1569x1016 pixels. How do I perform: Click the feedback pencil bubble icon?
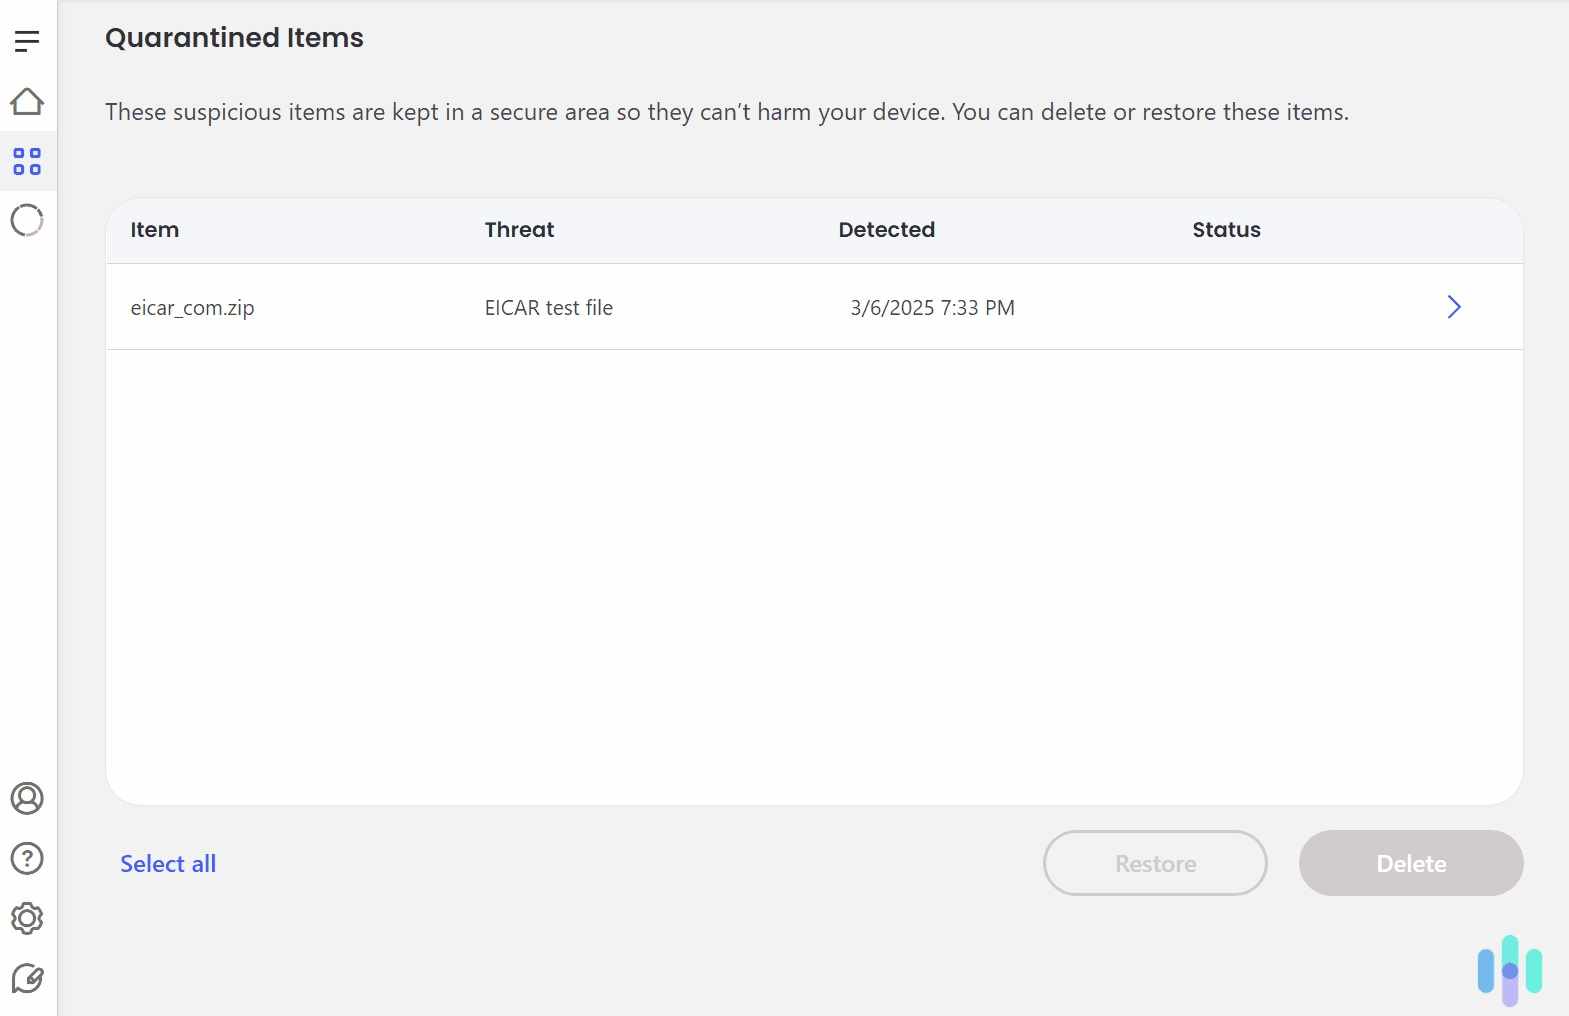[x=27, y=978]
